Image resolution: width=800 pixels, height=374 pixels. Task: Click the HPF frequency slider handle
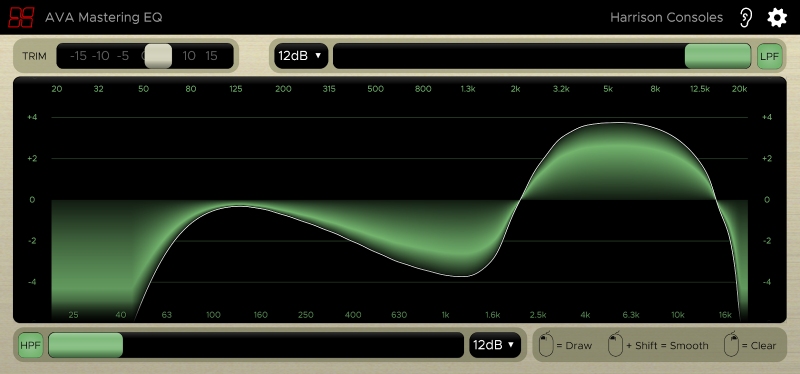pyautogui.click(x=86, y=345)
